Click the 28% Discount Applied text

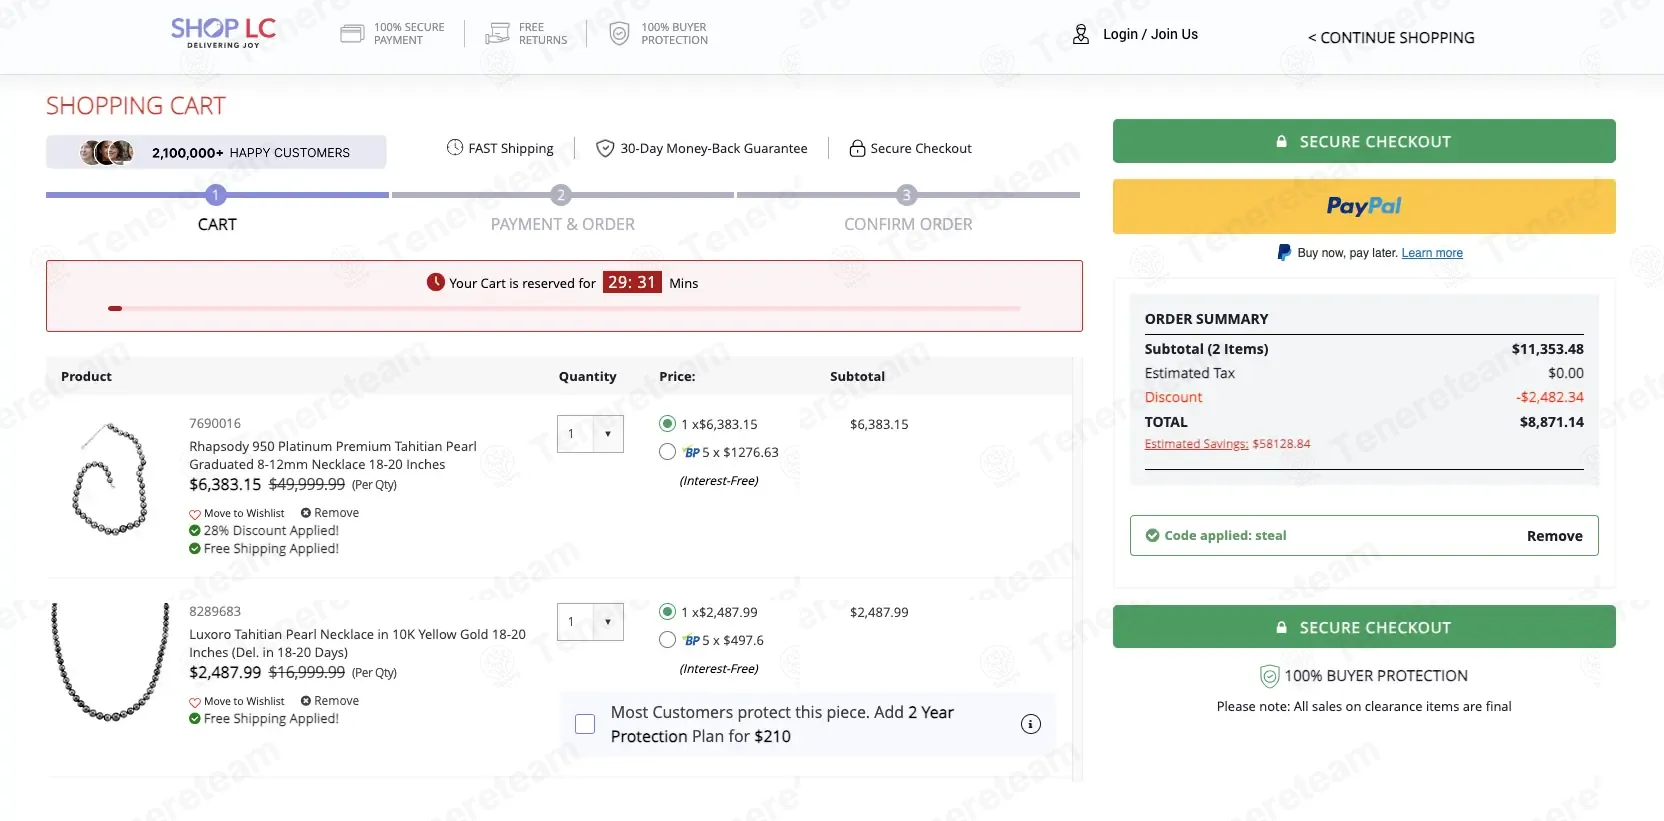pyautogui.click(x=271, y=531)
